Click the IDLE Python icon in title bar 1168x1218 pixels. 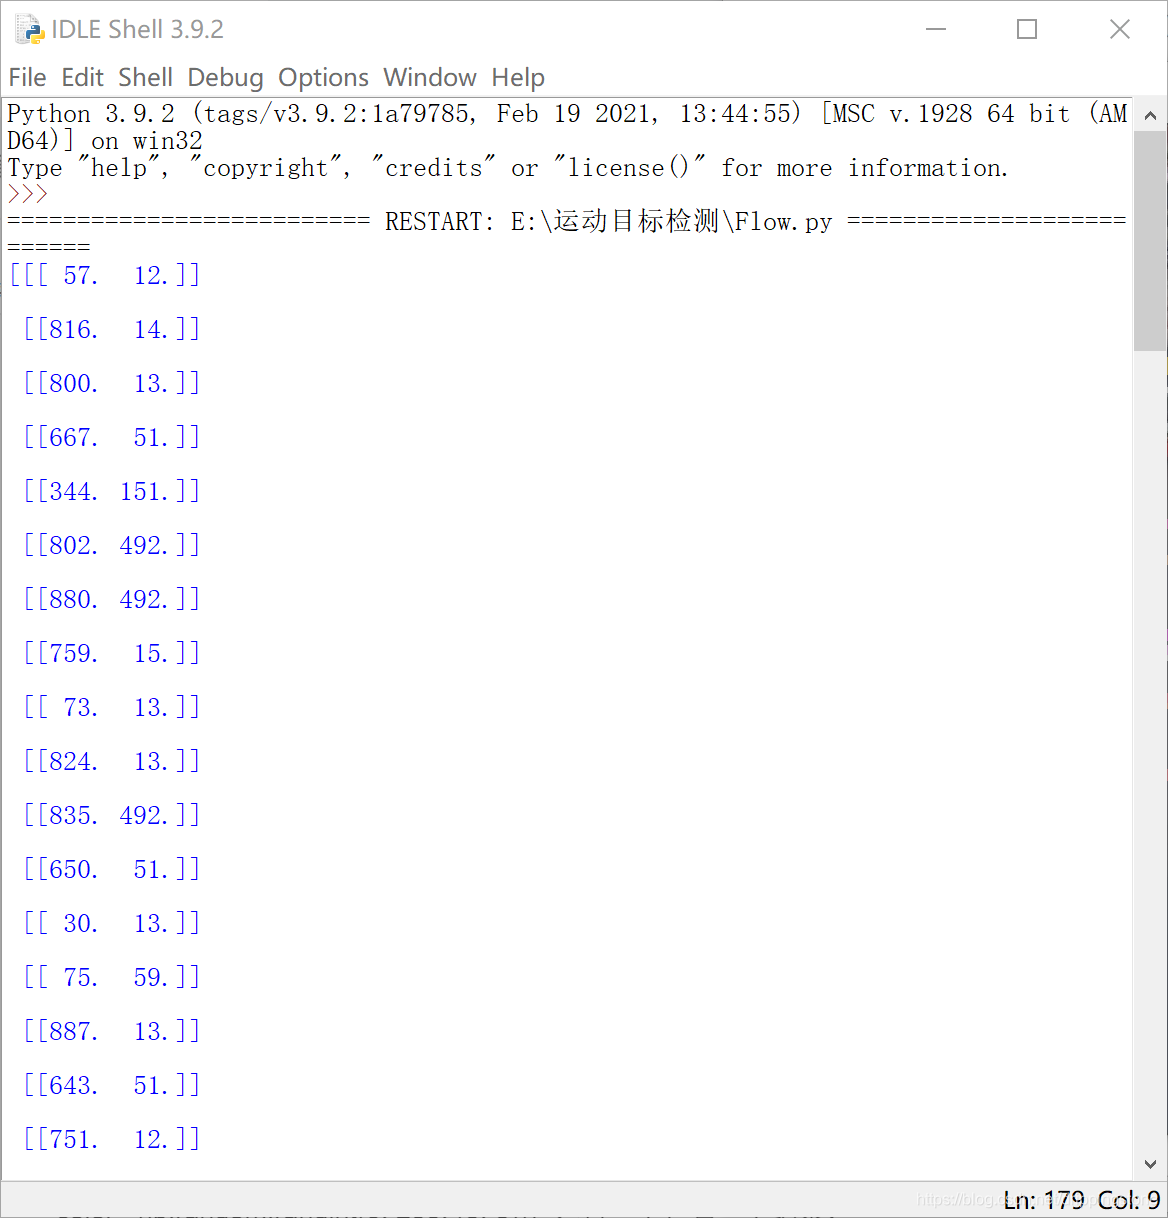pyautogui.click(x=30, y=29)
